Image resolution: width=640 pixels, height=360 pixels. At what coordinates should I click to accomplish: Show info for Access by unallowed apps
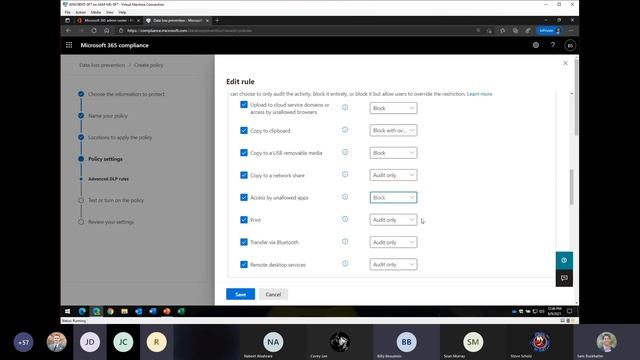tap(345, 197)
